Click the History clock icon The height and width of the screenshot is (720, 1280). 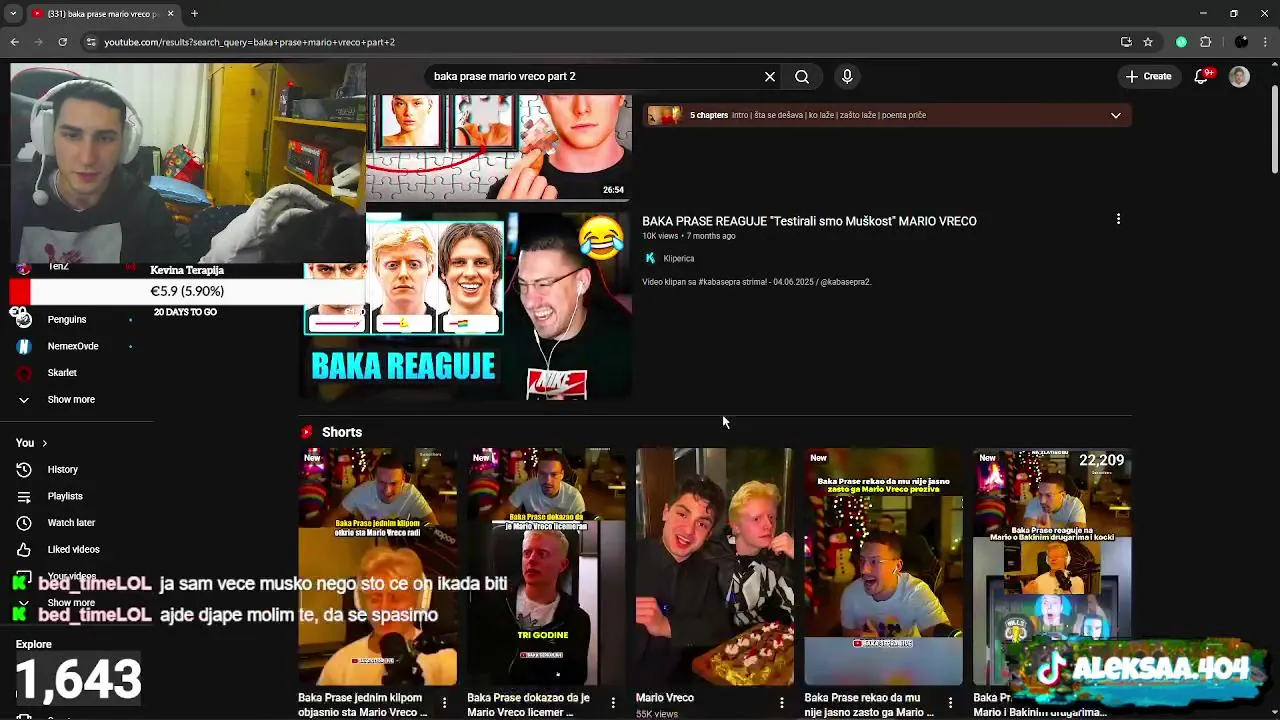(24, 469)
